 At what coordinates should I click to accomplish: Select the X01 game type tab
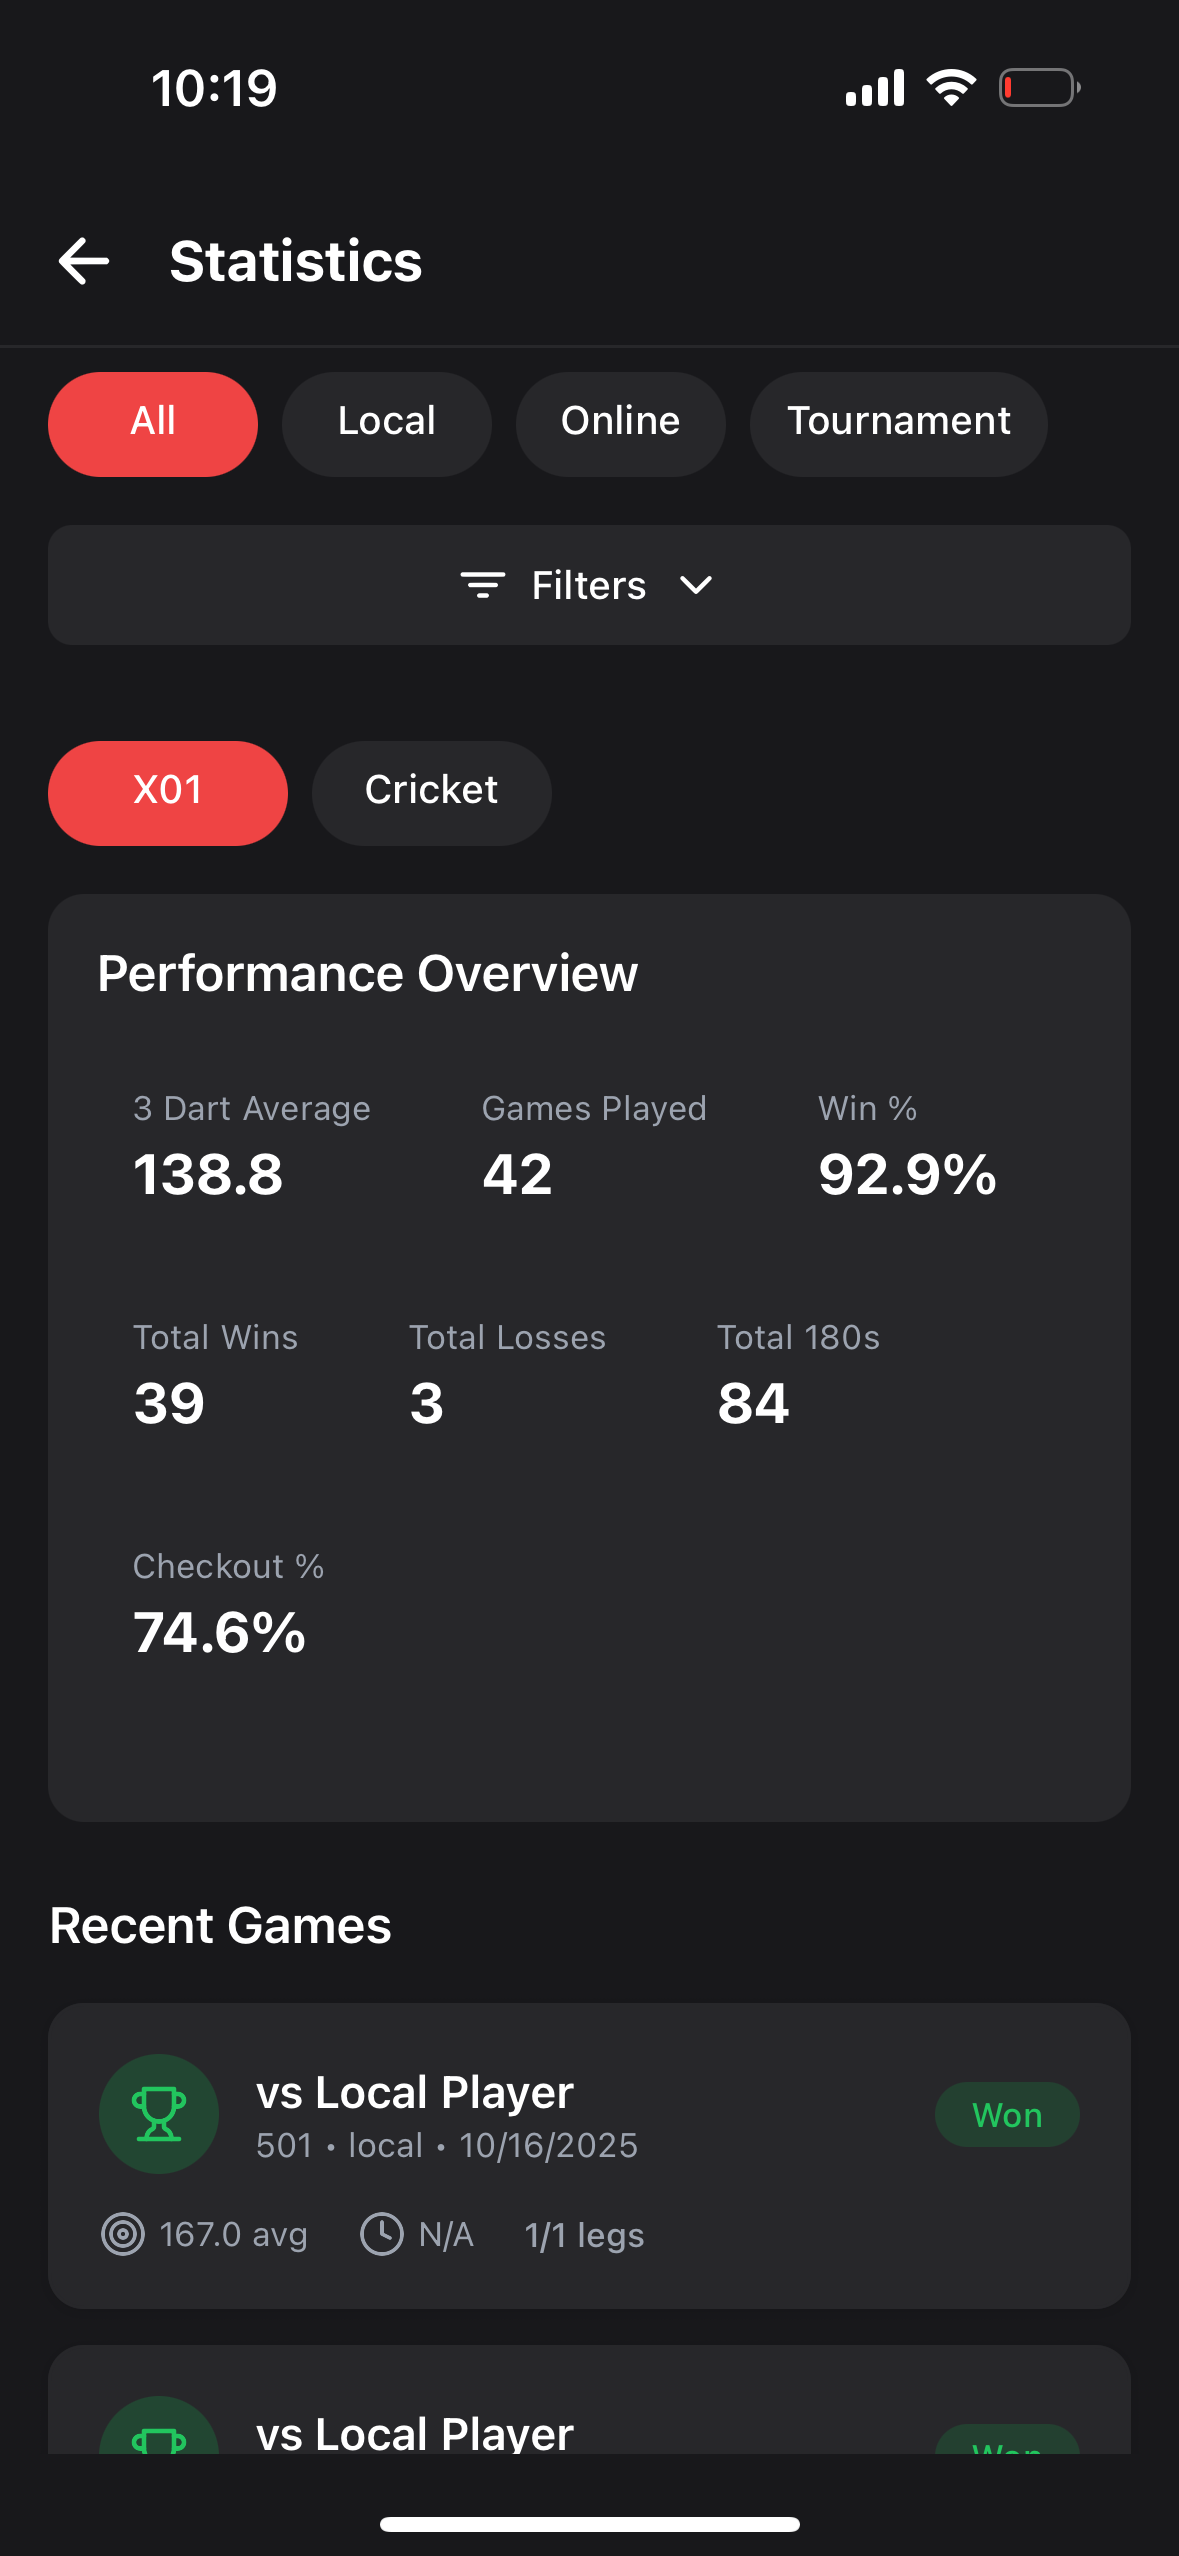pos(168,793)
